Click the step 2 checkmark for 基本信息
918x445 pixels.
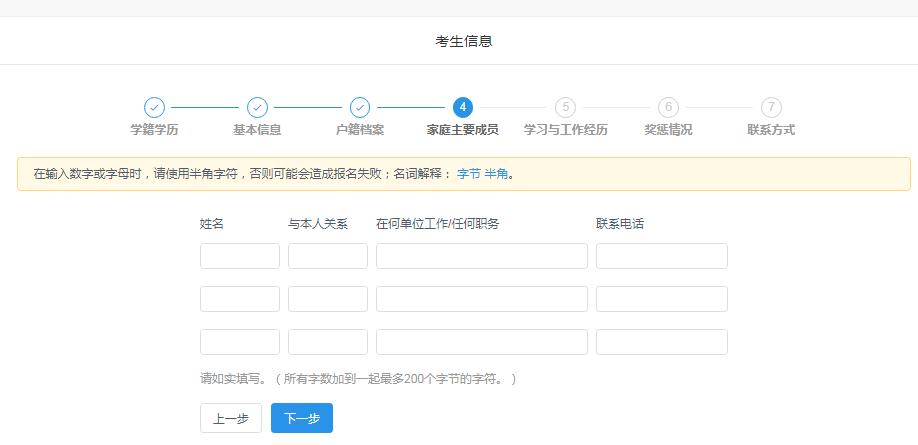coord(257,107)
